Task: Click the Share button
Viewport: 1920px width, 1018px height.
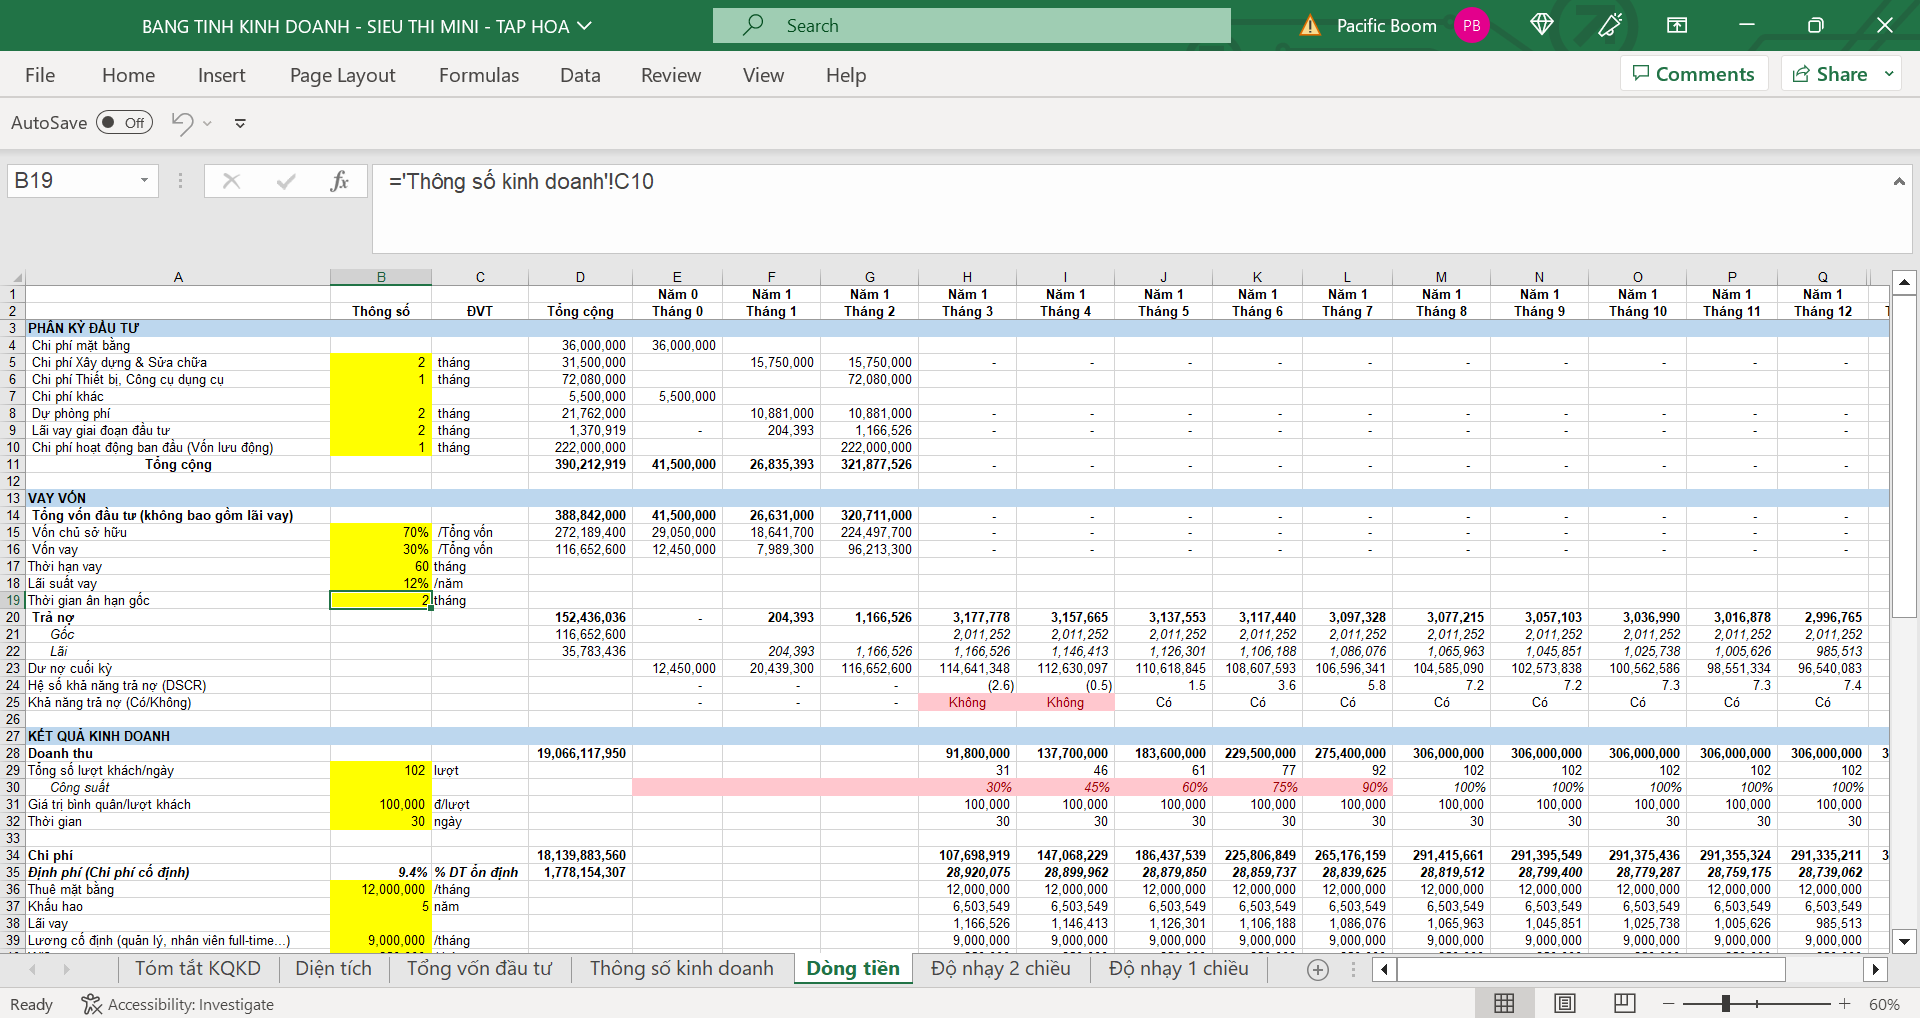Action: click(x=1830, y=74)
